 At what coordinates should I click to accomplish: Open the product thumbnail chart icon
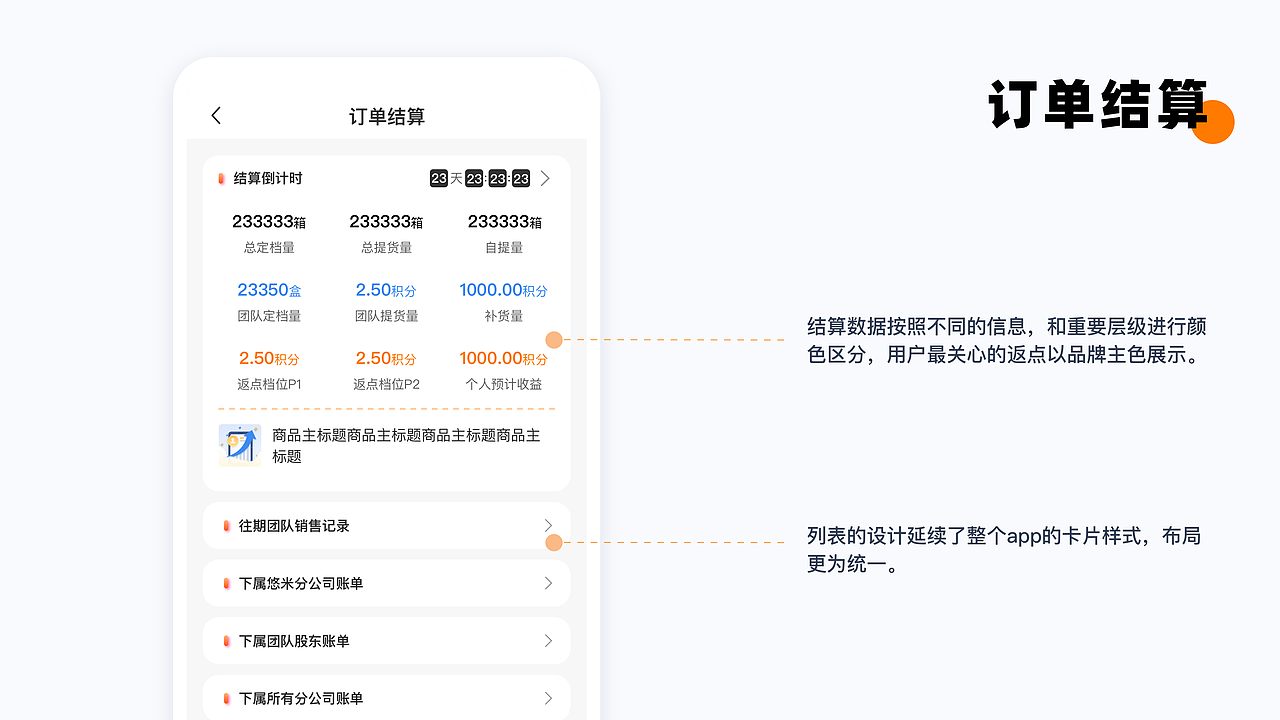coord(240,445)
